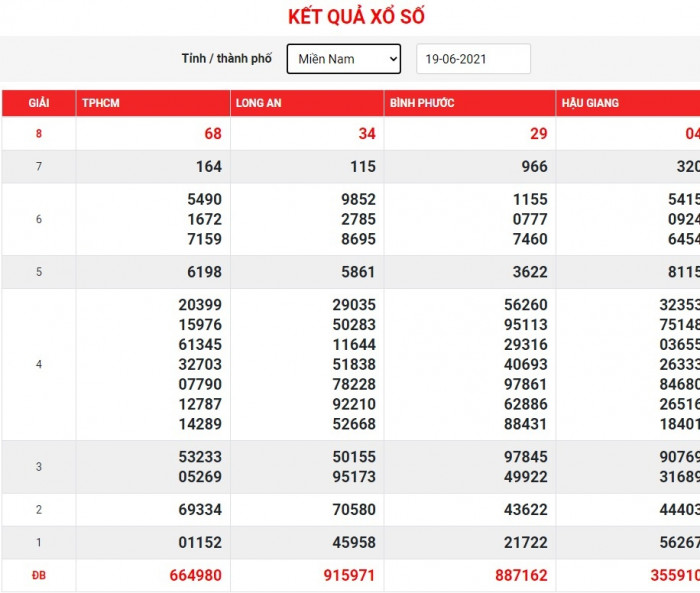Click the Tỉnh / thành phố label
The height and width of the screenshot is (593, 700).
[226, 59]
